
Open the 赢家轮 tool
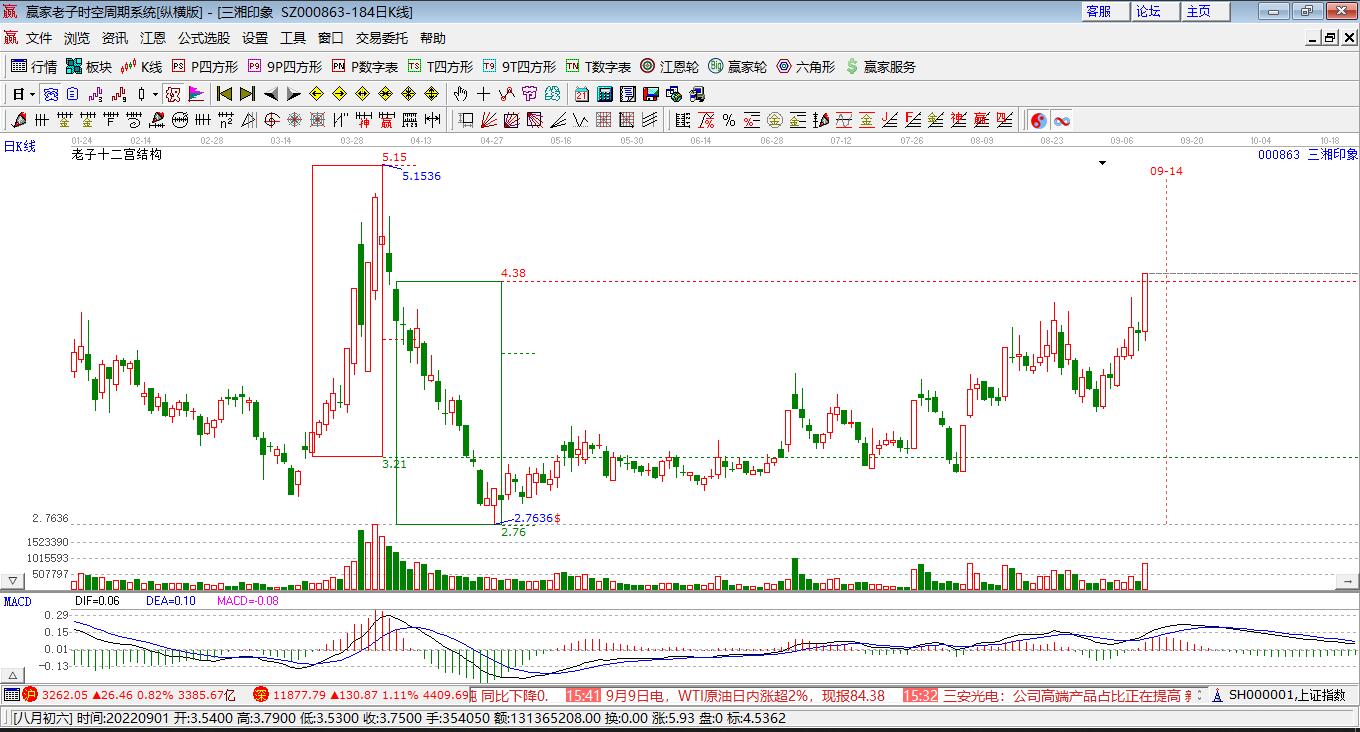click(x=738, y=67)
